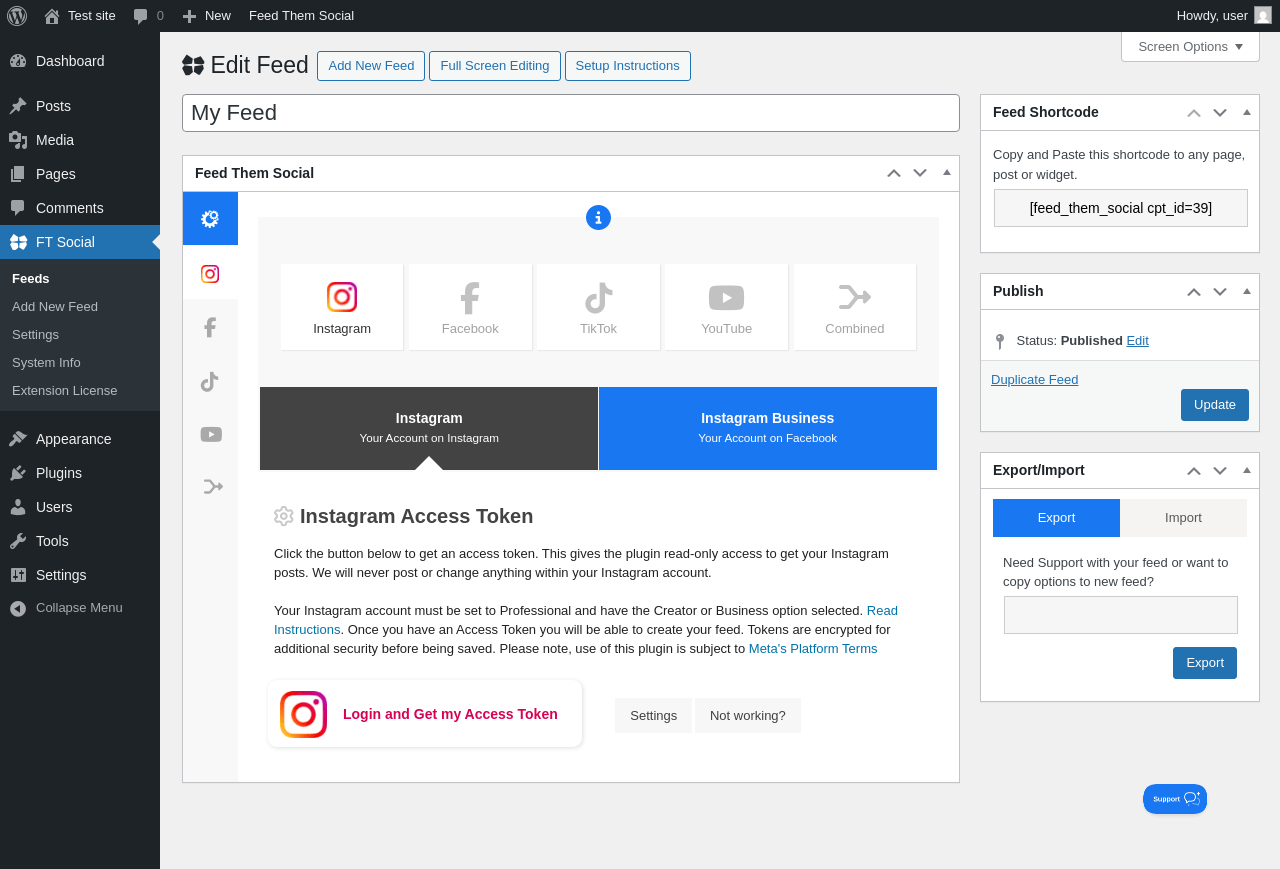Click the Instagram logo on login button

303,714
